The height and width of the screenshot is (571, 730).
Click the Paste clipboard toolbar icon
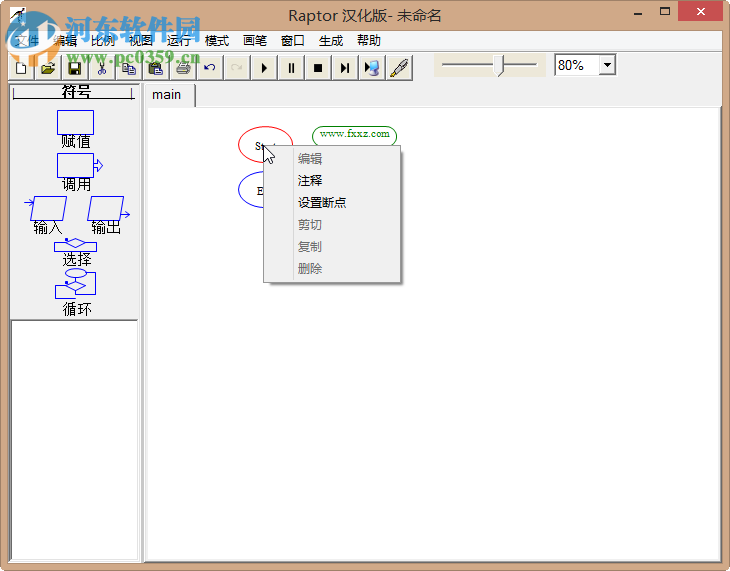point(155,68)
